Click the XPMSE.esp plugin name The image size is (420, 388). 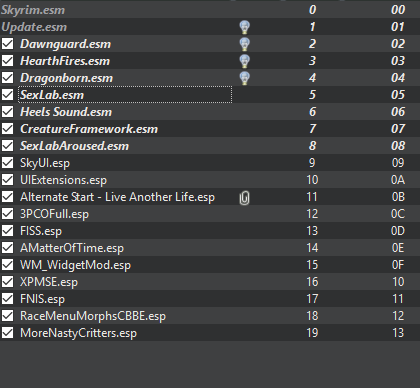(x=49, y=282)
